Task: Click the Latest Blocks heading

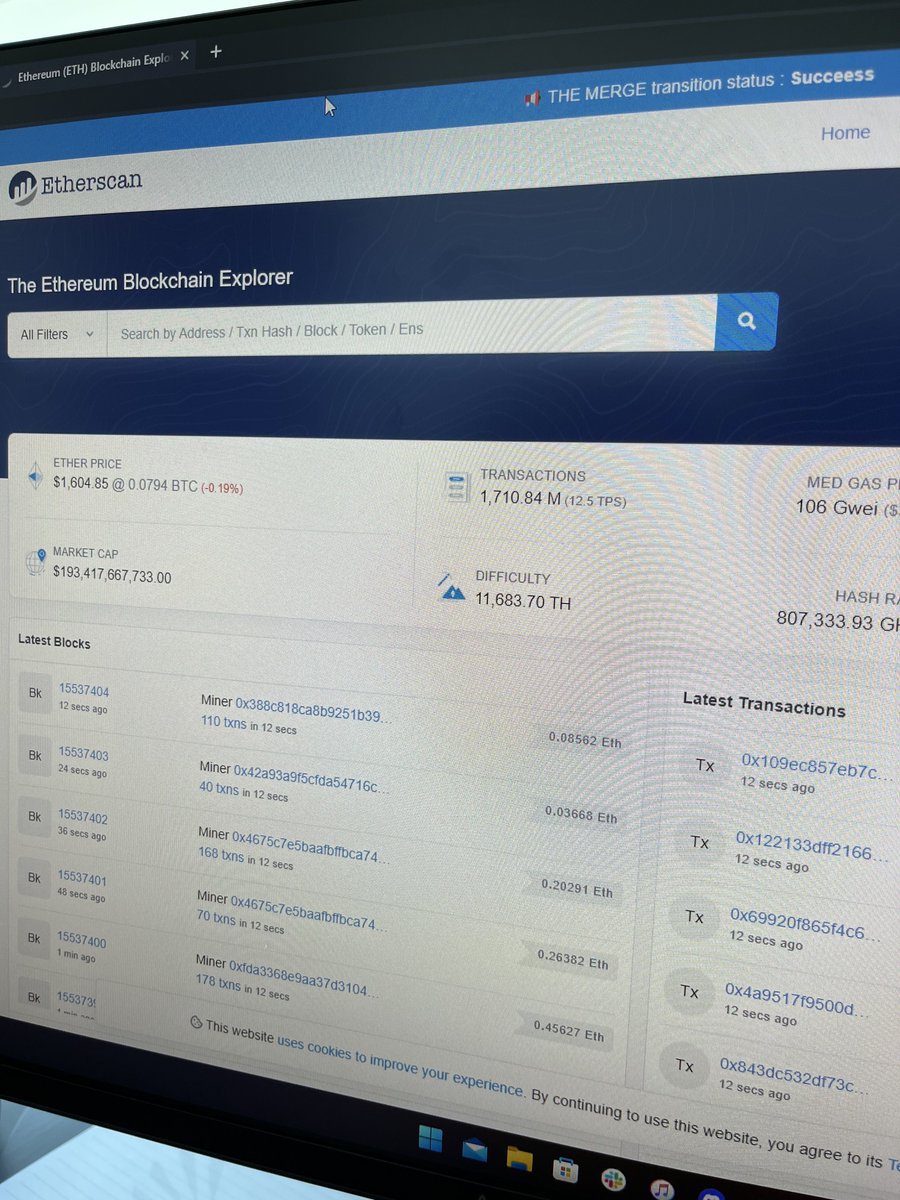Action: 54,641
